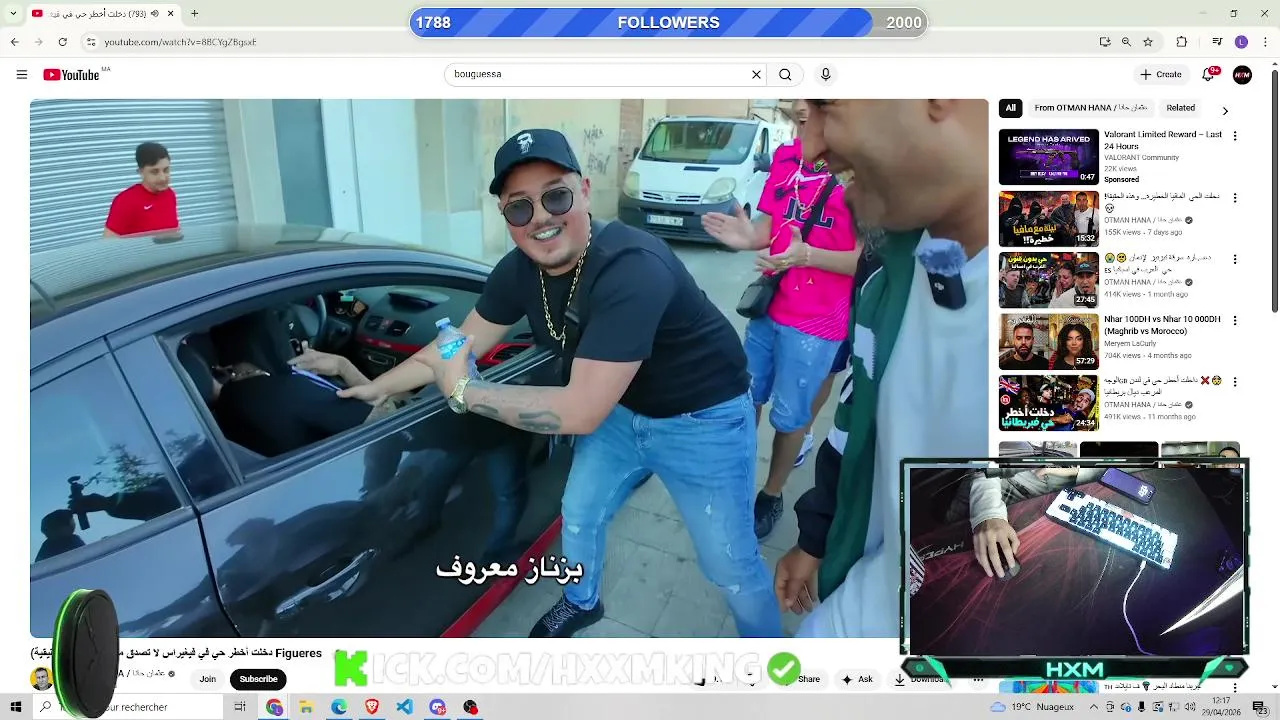Start voice search with the microphone
This screenshot has height=720, width=1280.
(x=825, y=74)
